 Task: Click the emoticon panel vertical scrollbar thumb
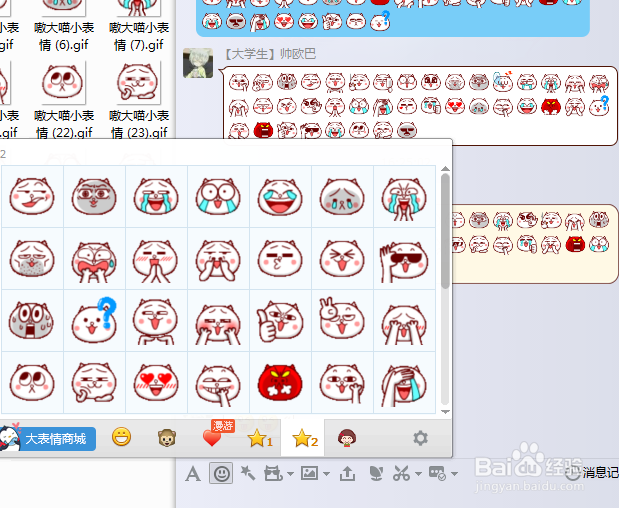point(445,231)
